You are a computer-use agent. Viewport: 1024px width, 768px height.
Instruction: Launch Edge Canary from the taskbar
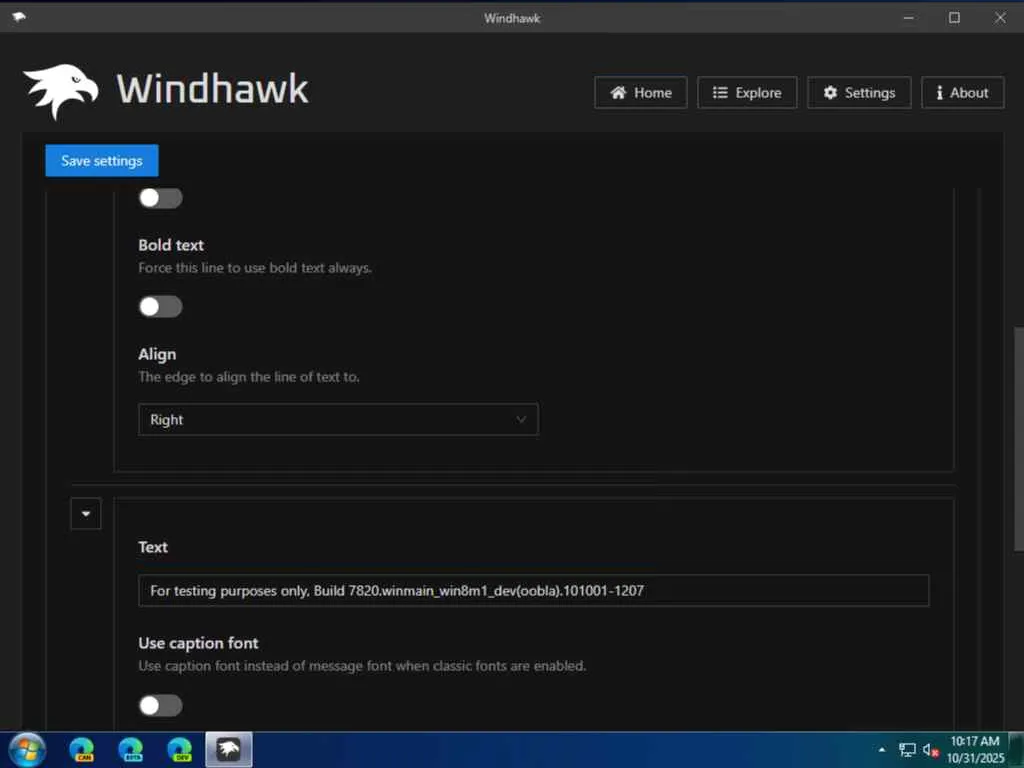82,750
